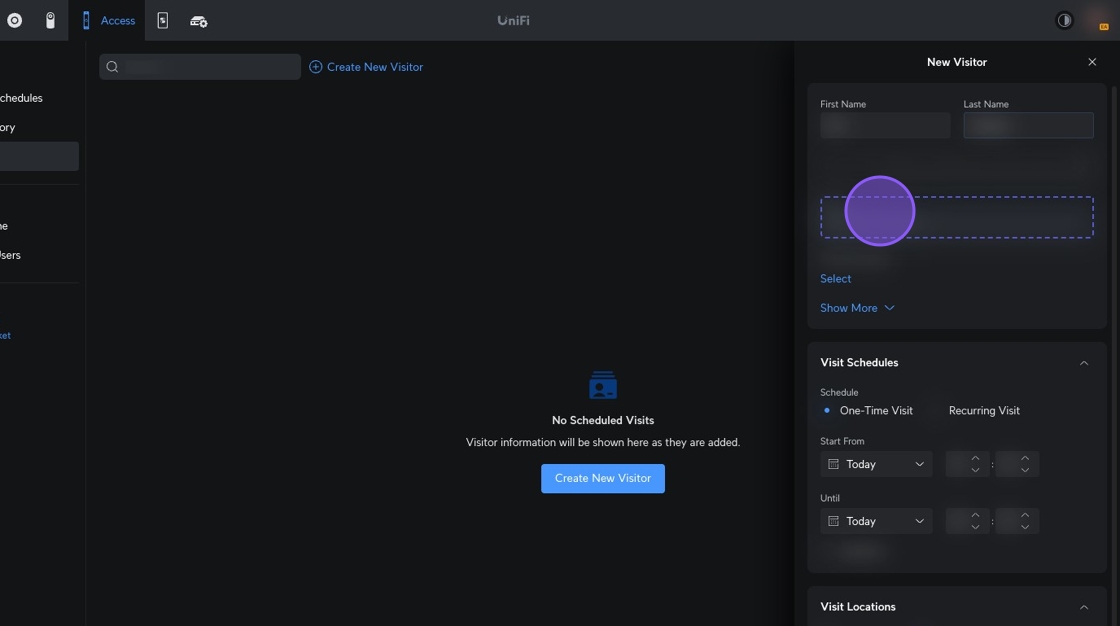Expand the Show More options
The image size is (1120, 626).
coord(857,308)
